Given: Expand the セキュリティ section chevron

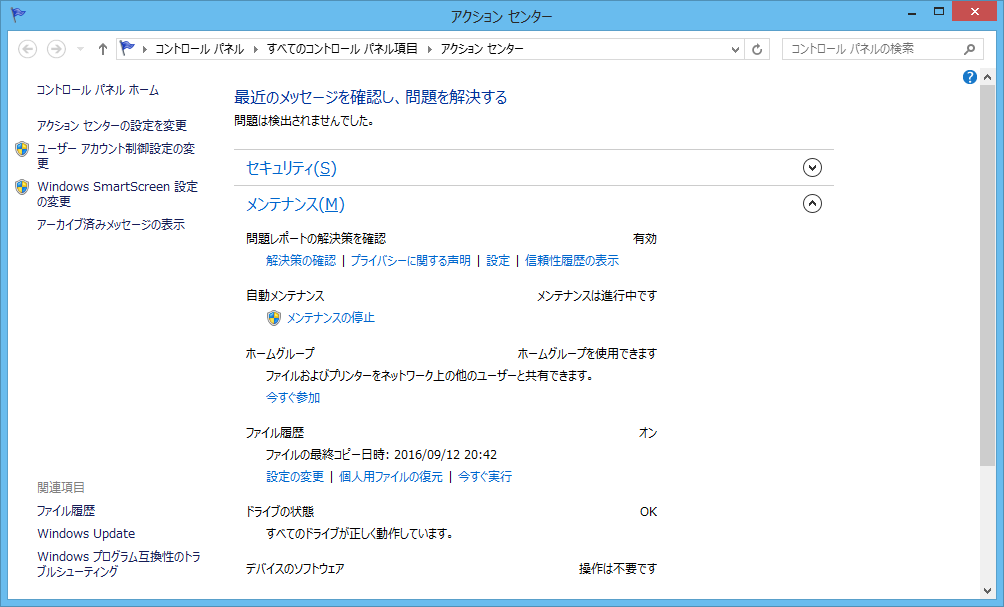Looking at the screenshot, I should pos(812,168).
